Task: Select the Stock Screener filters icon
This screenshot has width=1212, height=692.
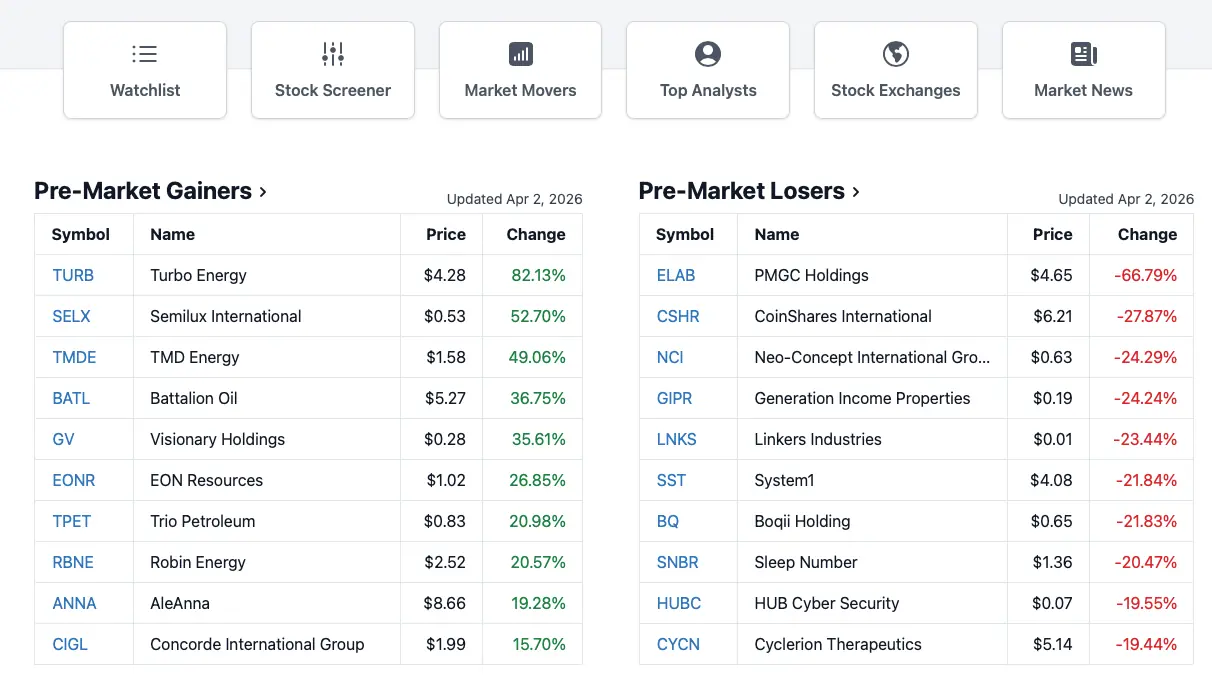Action: (332, 54)
